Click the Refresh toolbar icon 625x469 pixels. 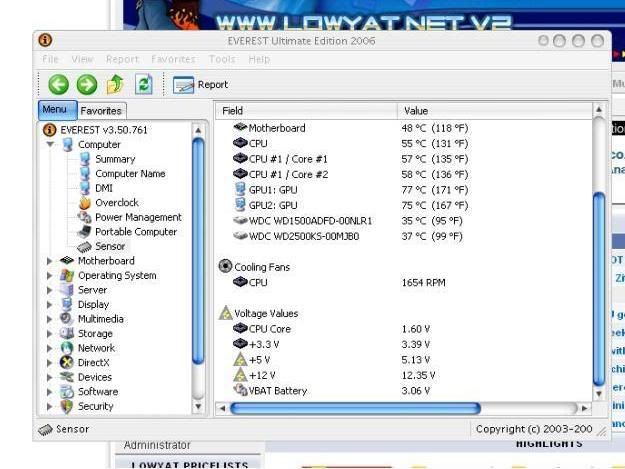tap(143, 85)
